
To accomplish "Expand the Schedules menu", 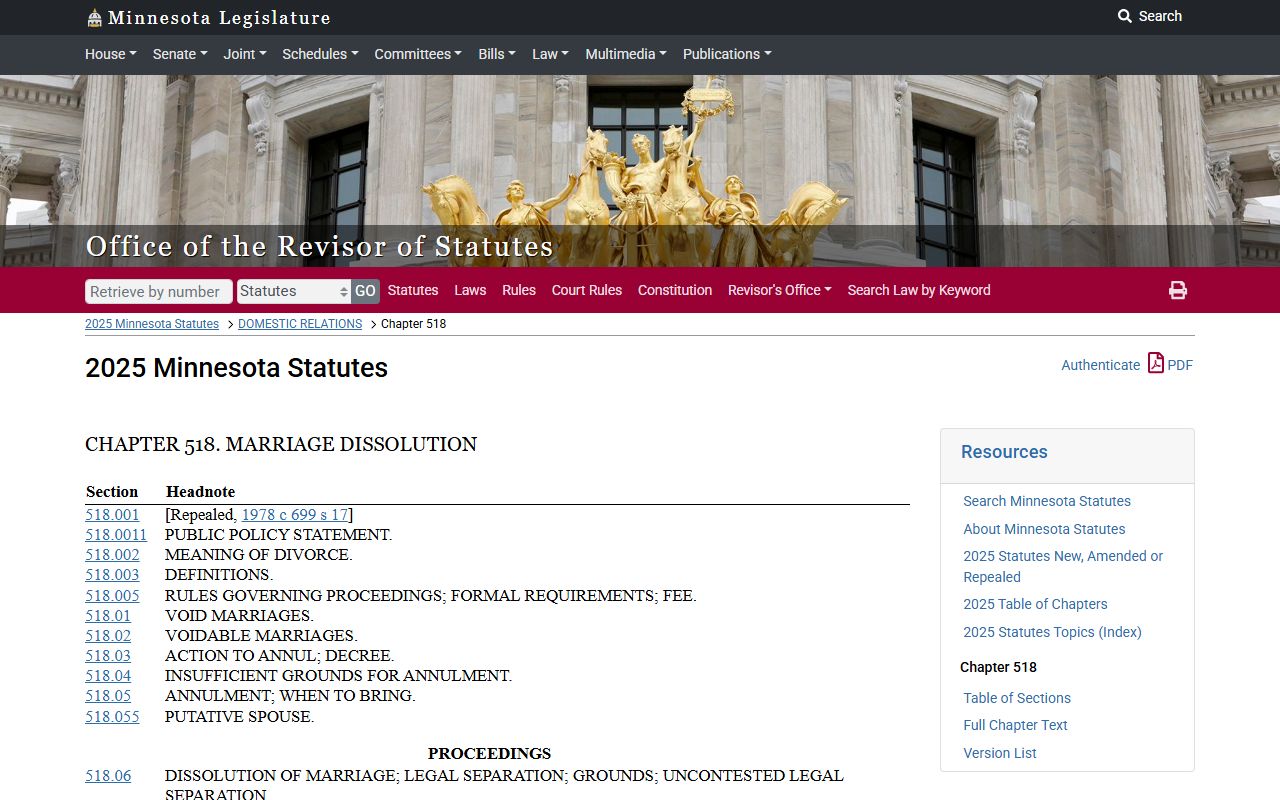I will point(320,54).
